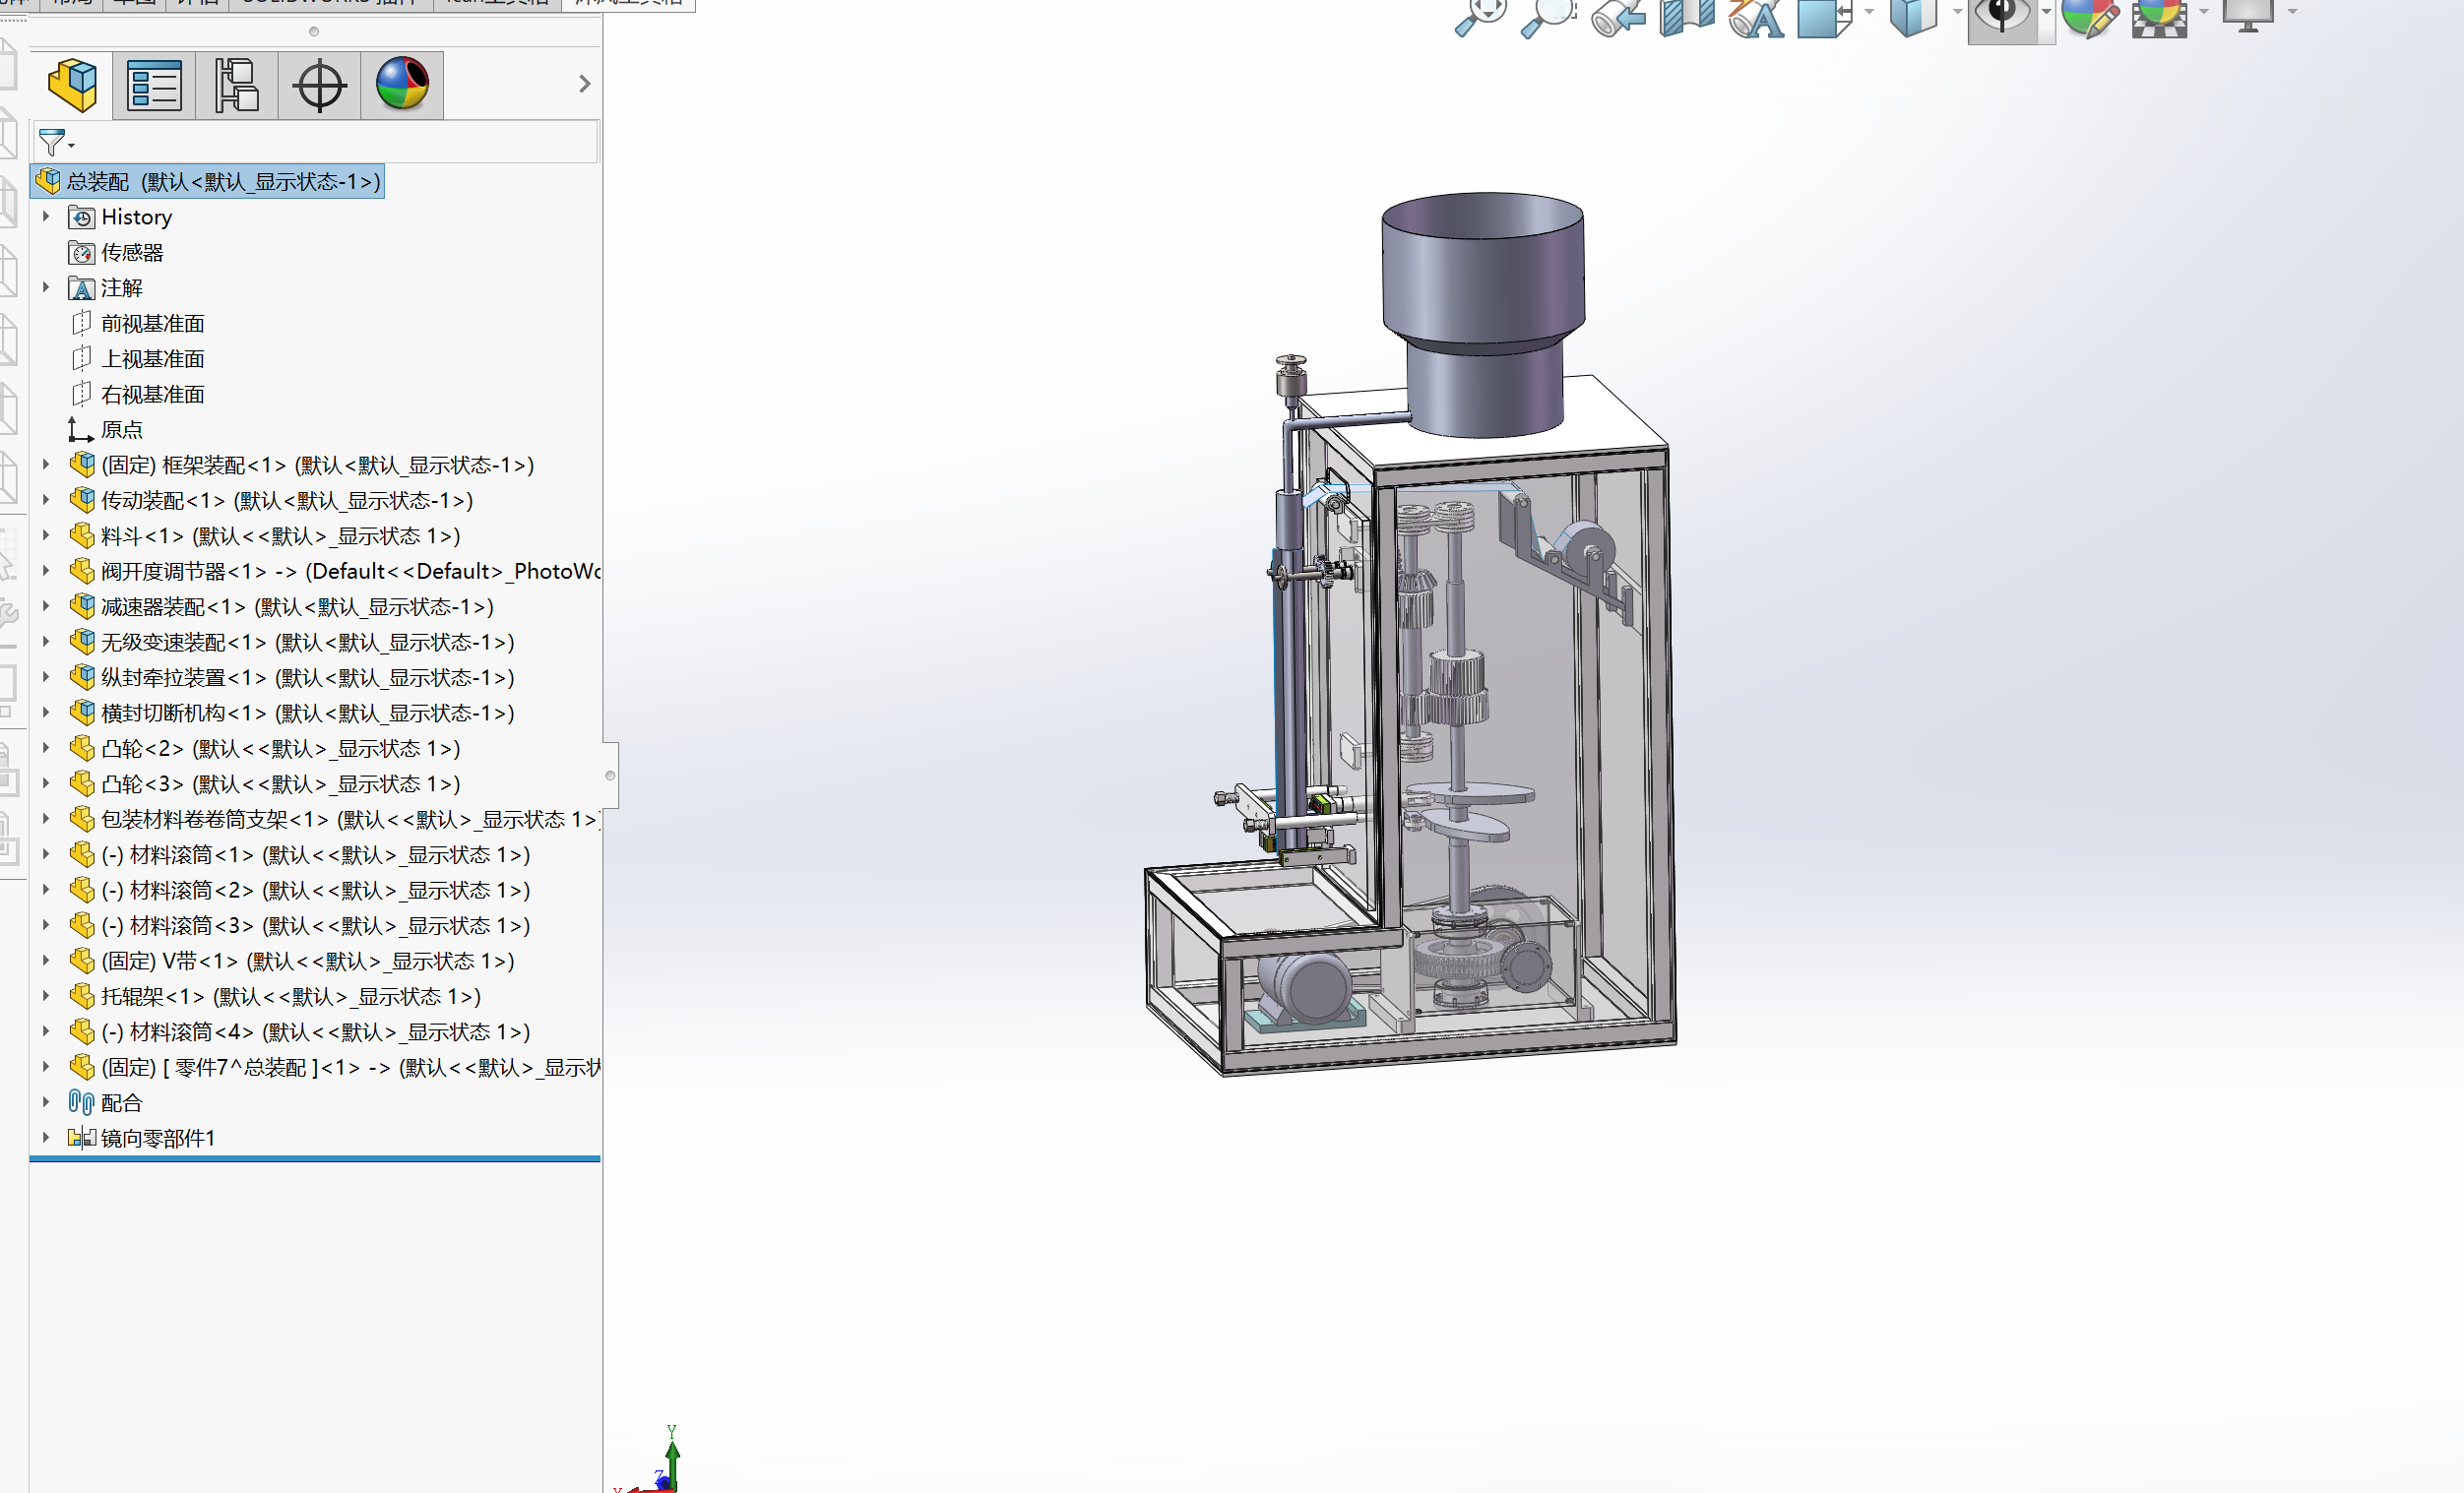Viewport: 2464px width, 1493px height.
Task: Expand the 配合 mates folder
Action: tap(46, 1102)
